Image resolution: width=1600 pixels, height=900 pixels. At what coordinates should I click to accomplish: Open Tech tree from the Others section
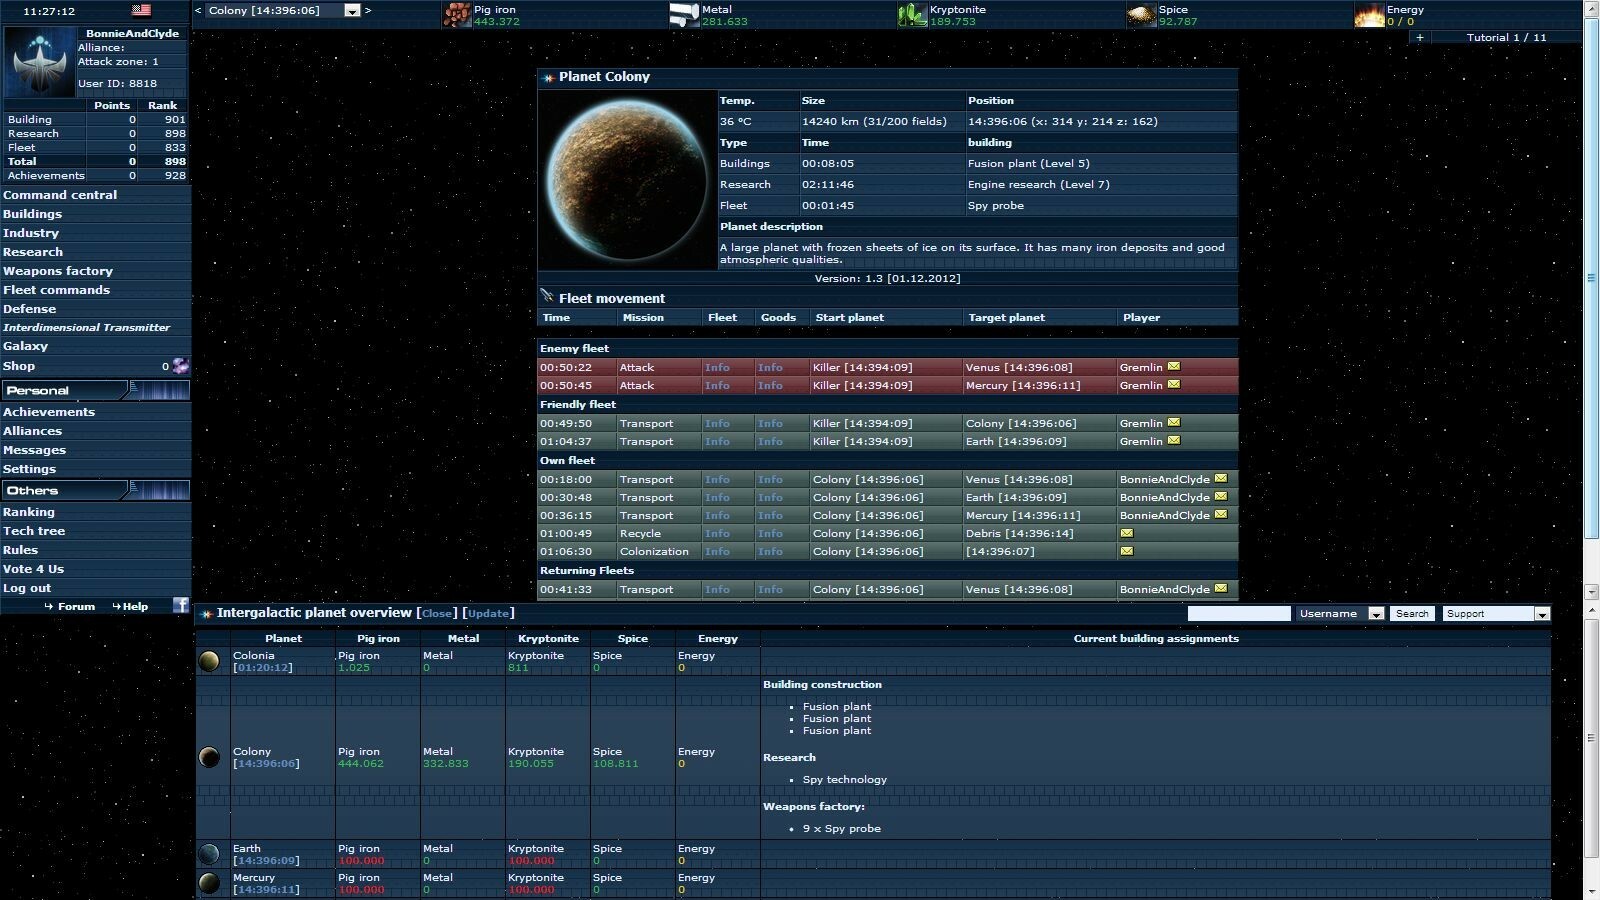(34, 530)
